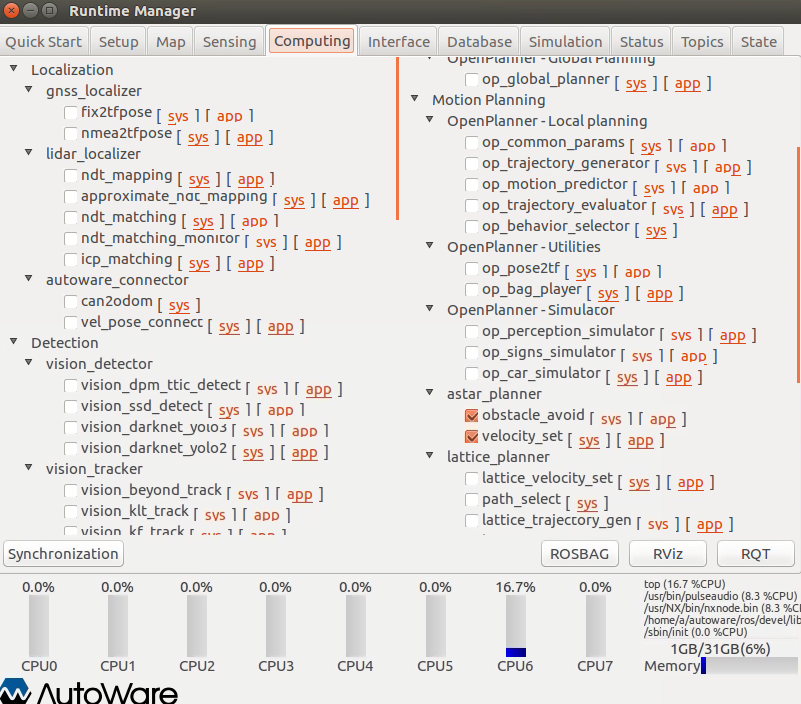This screenshot has height=704, width=801.
Task: Switch to the Topics tab
Action: point(702,42)
